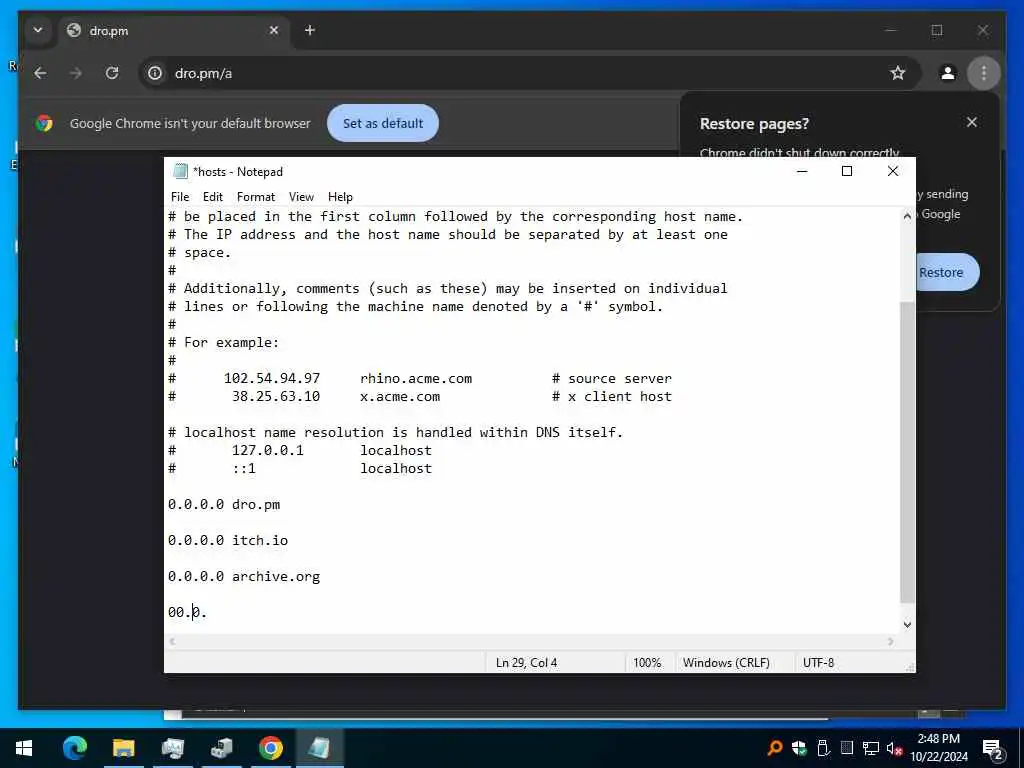Screen dimensions: 1024x768
Task: Close the dro.pm Chrome tab
Action: [x=274, y=30]
